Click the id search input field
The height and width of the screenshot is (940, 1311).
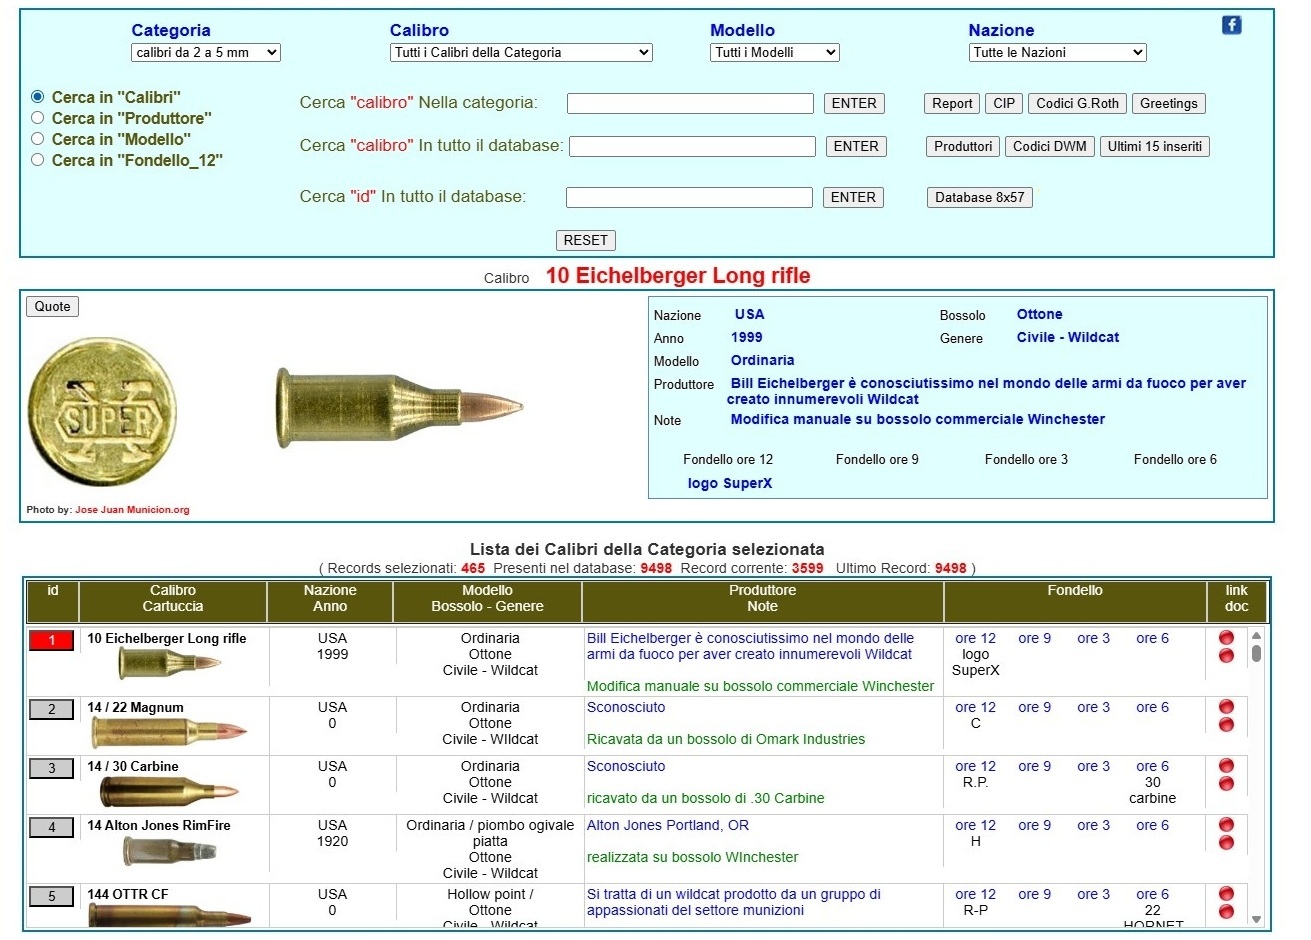689,198
